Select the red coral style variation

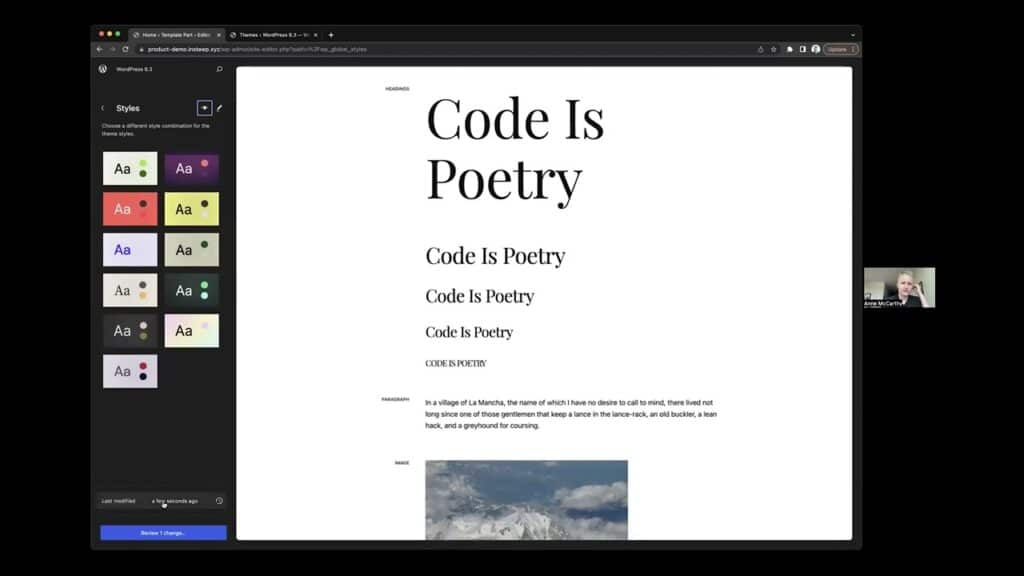pyautogui.click(x=130, y=209)
